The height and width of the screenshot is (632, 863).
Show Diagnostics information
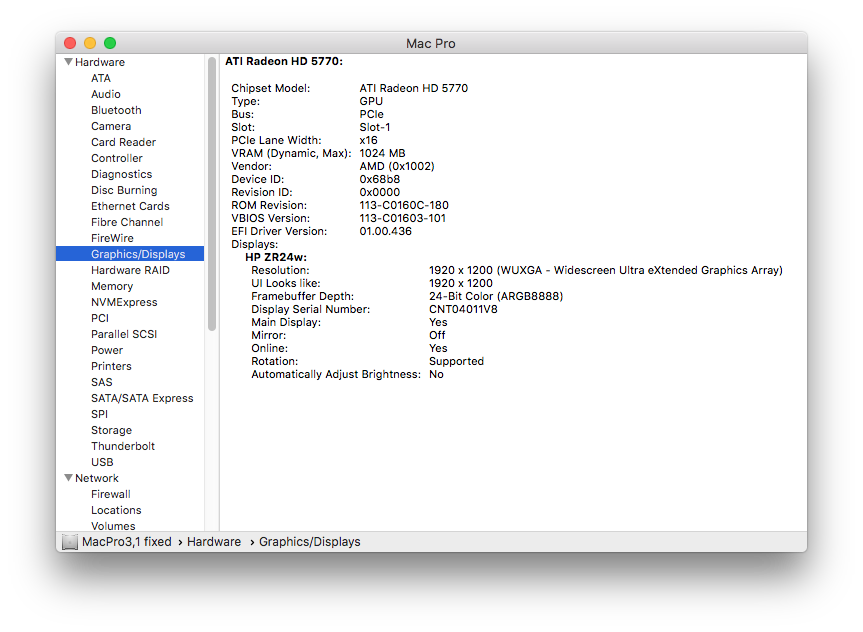tap(122, 174)
